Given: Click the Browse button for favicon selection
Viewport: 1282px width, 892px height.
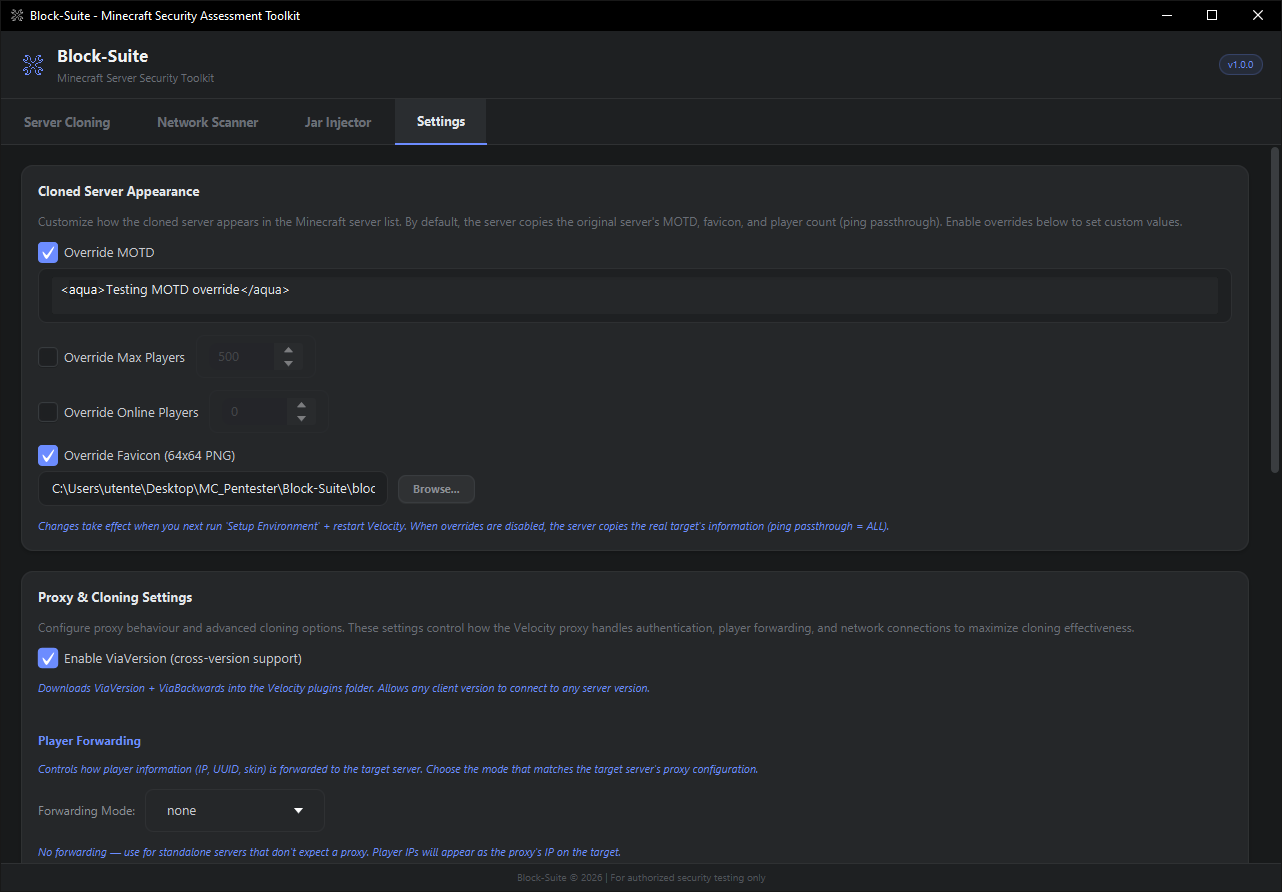Looking at the screenshot, I should 435,489.
